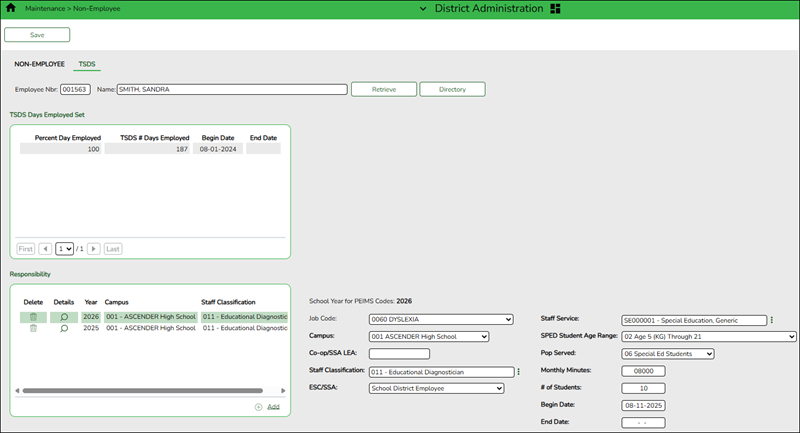Open the Job Code dropdown

440,320
